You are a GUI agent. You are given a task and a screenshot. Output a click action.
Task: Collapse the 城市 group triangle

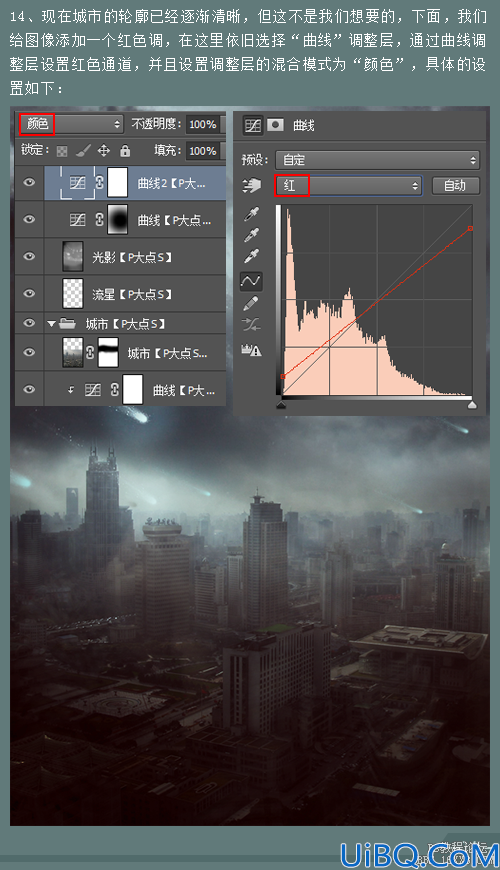tap(52, 323)
